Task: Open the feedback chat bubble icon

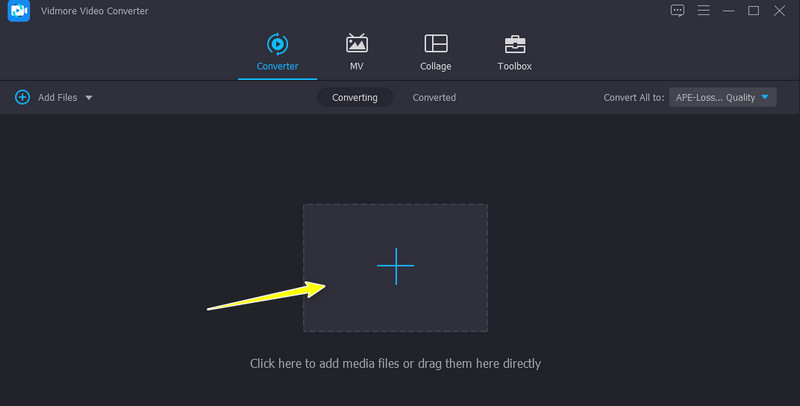Action: click(678, 11)
